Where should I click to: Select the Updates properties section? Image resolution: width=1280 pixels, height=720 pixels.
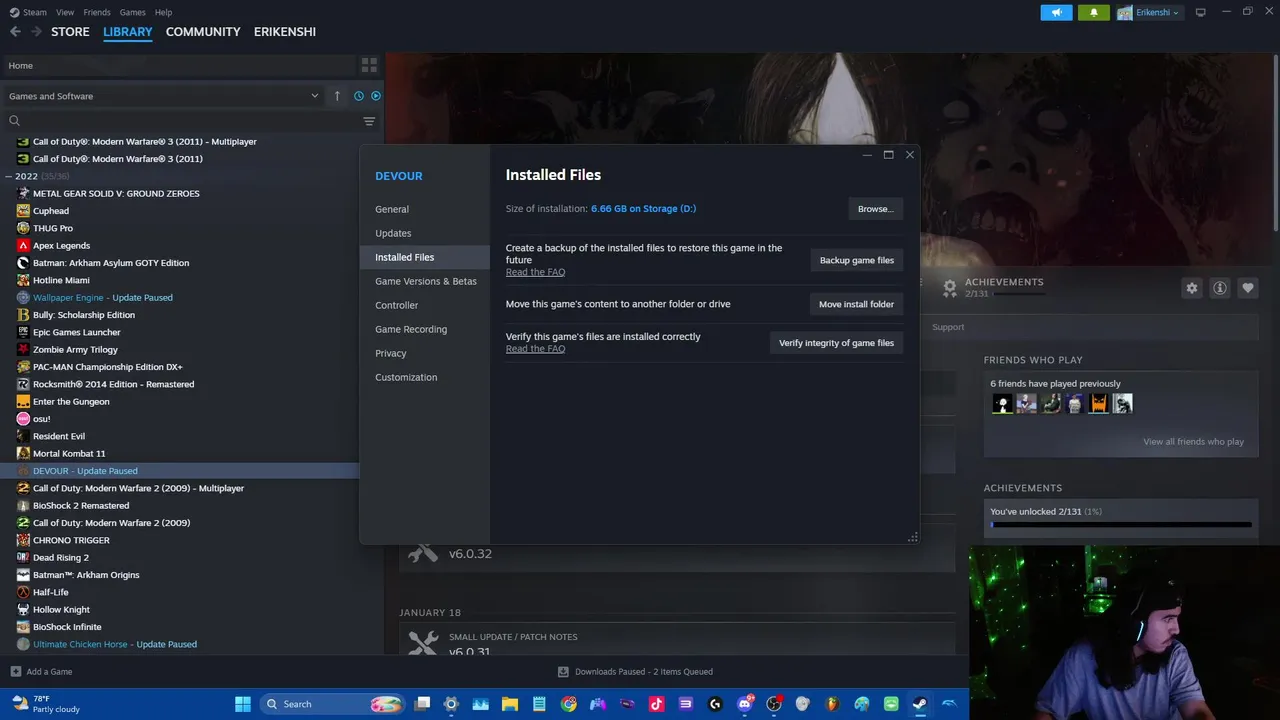(425, 233)
